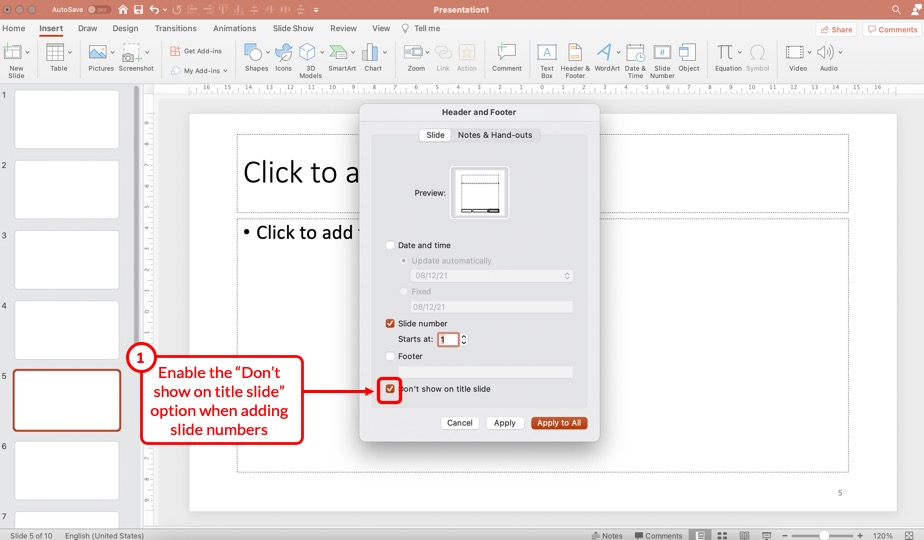The height and width of the screenshot is (540, 924).
Task: Insert Pictures from the ribbon
Action: (x=97, y=52)
